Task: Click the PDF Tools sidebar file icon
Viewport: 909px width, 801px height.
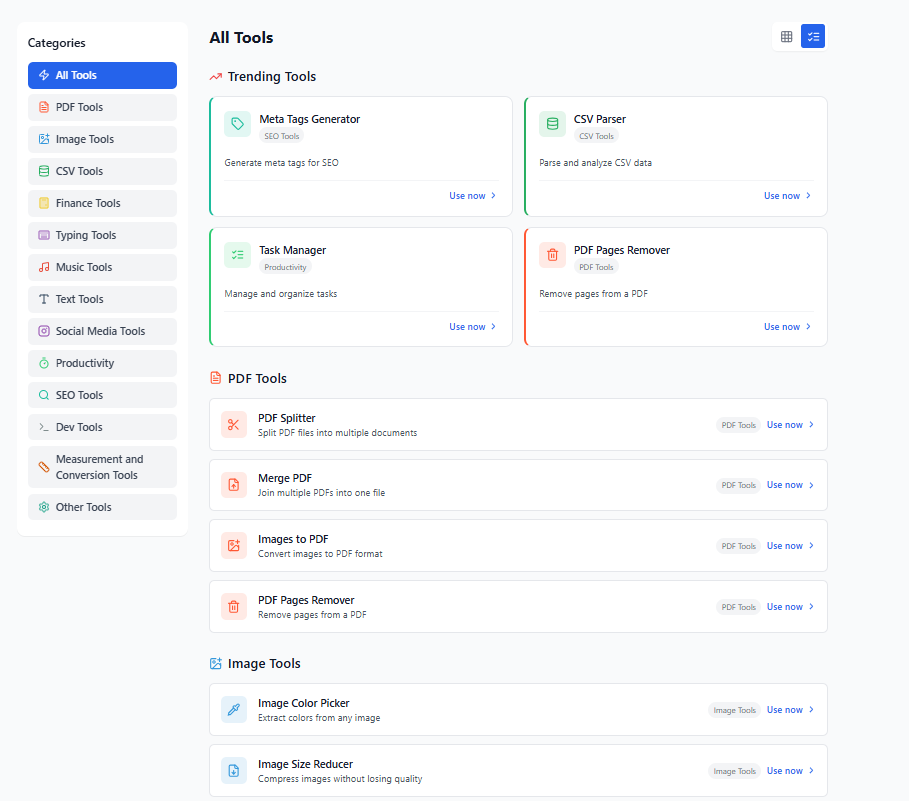Action: pyautogui.click(x=44, y=107)
